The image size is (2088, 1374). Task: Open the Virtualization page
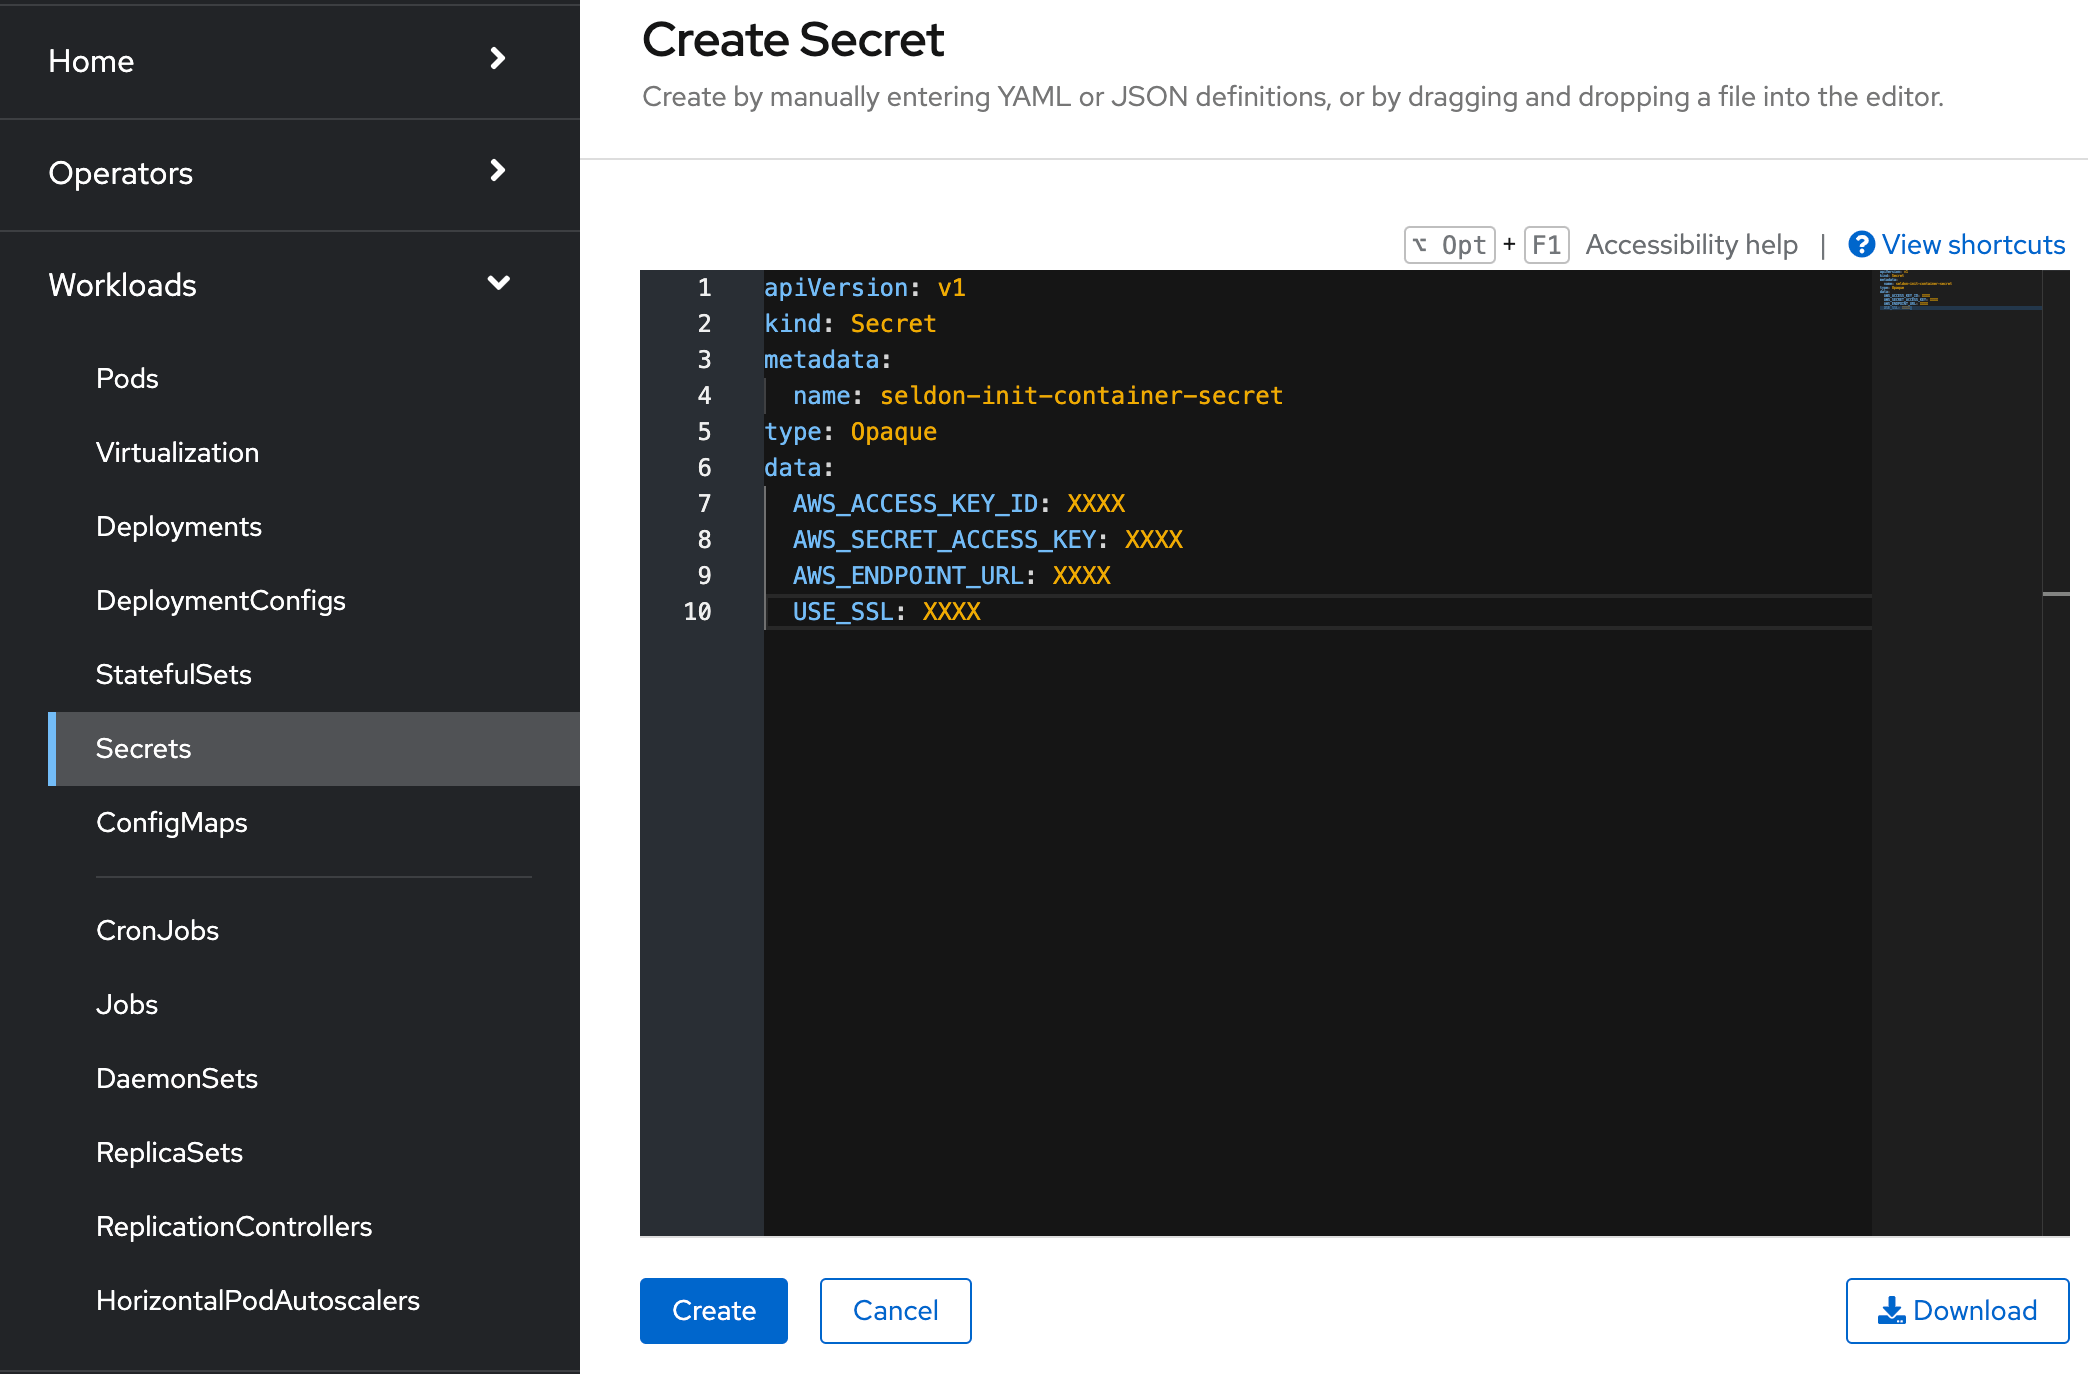click(178, 452)
